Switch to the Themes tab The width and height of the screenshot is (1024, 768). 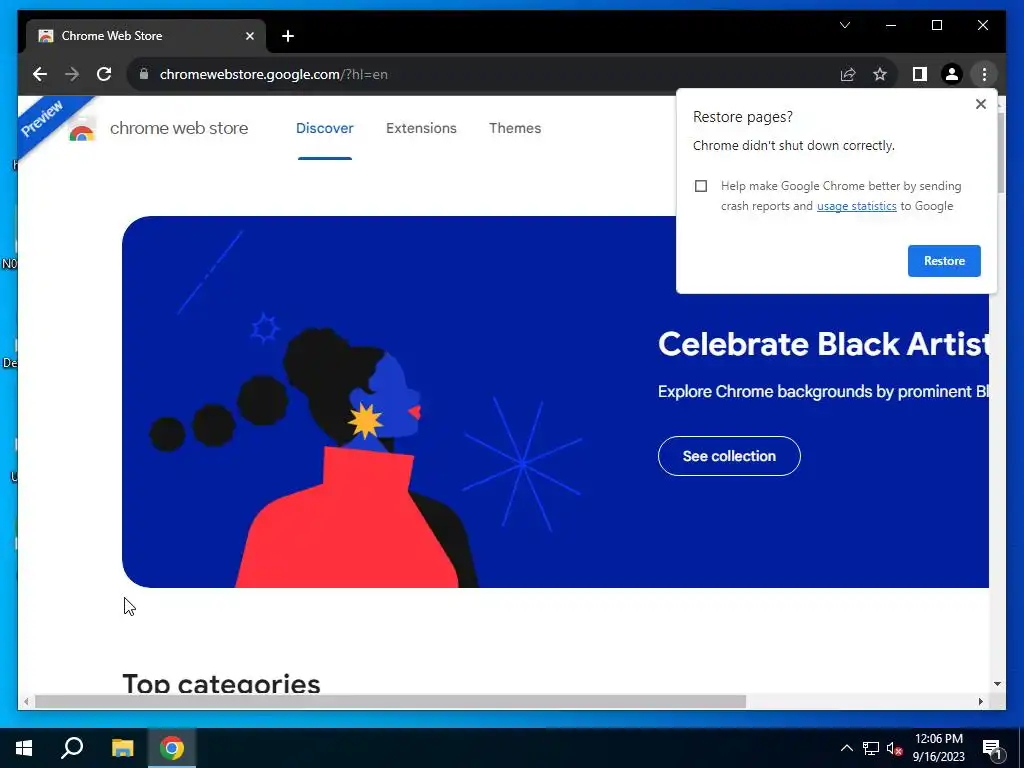(515, 128)
